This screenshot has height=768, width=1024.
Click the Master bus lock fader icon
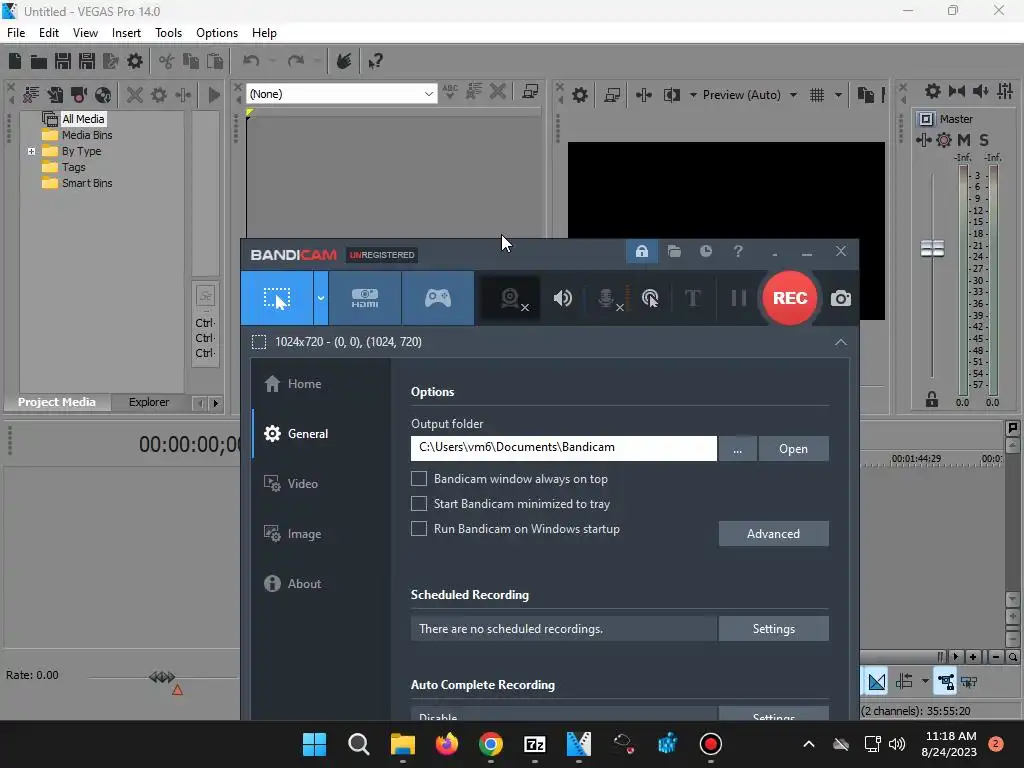click(932, 400)
